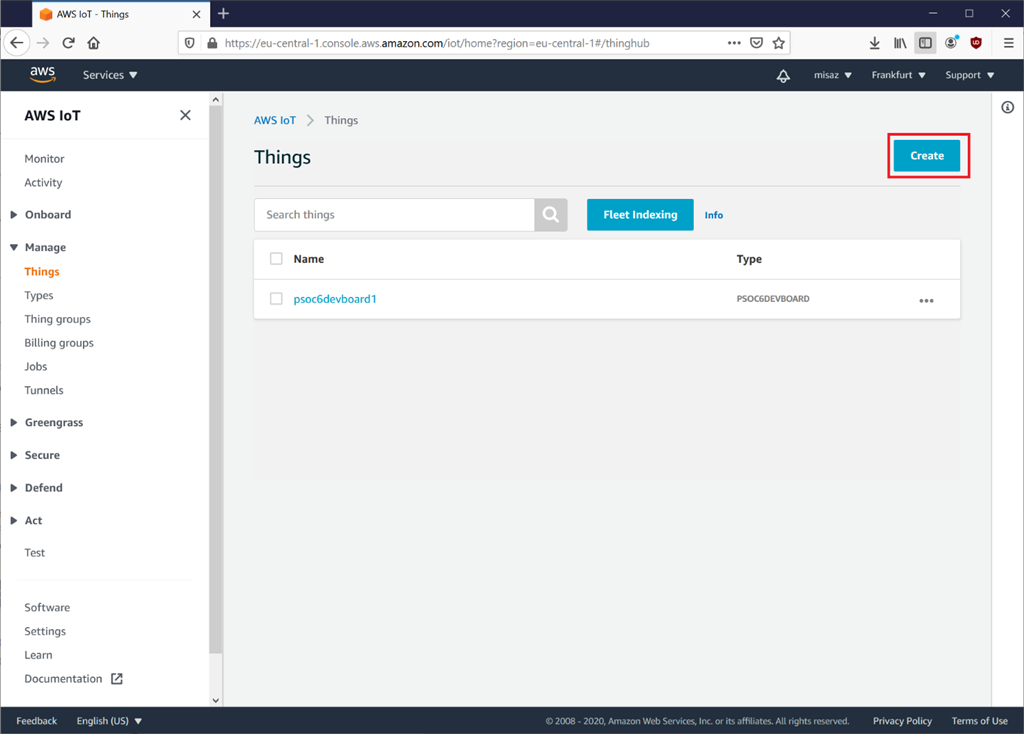This screenshot has height=734, width=1024.
Task: Open Billing groups
Action: point(59,343)
